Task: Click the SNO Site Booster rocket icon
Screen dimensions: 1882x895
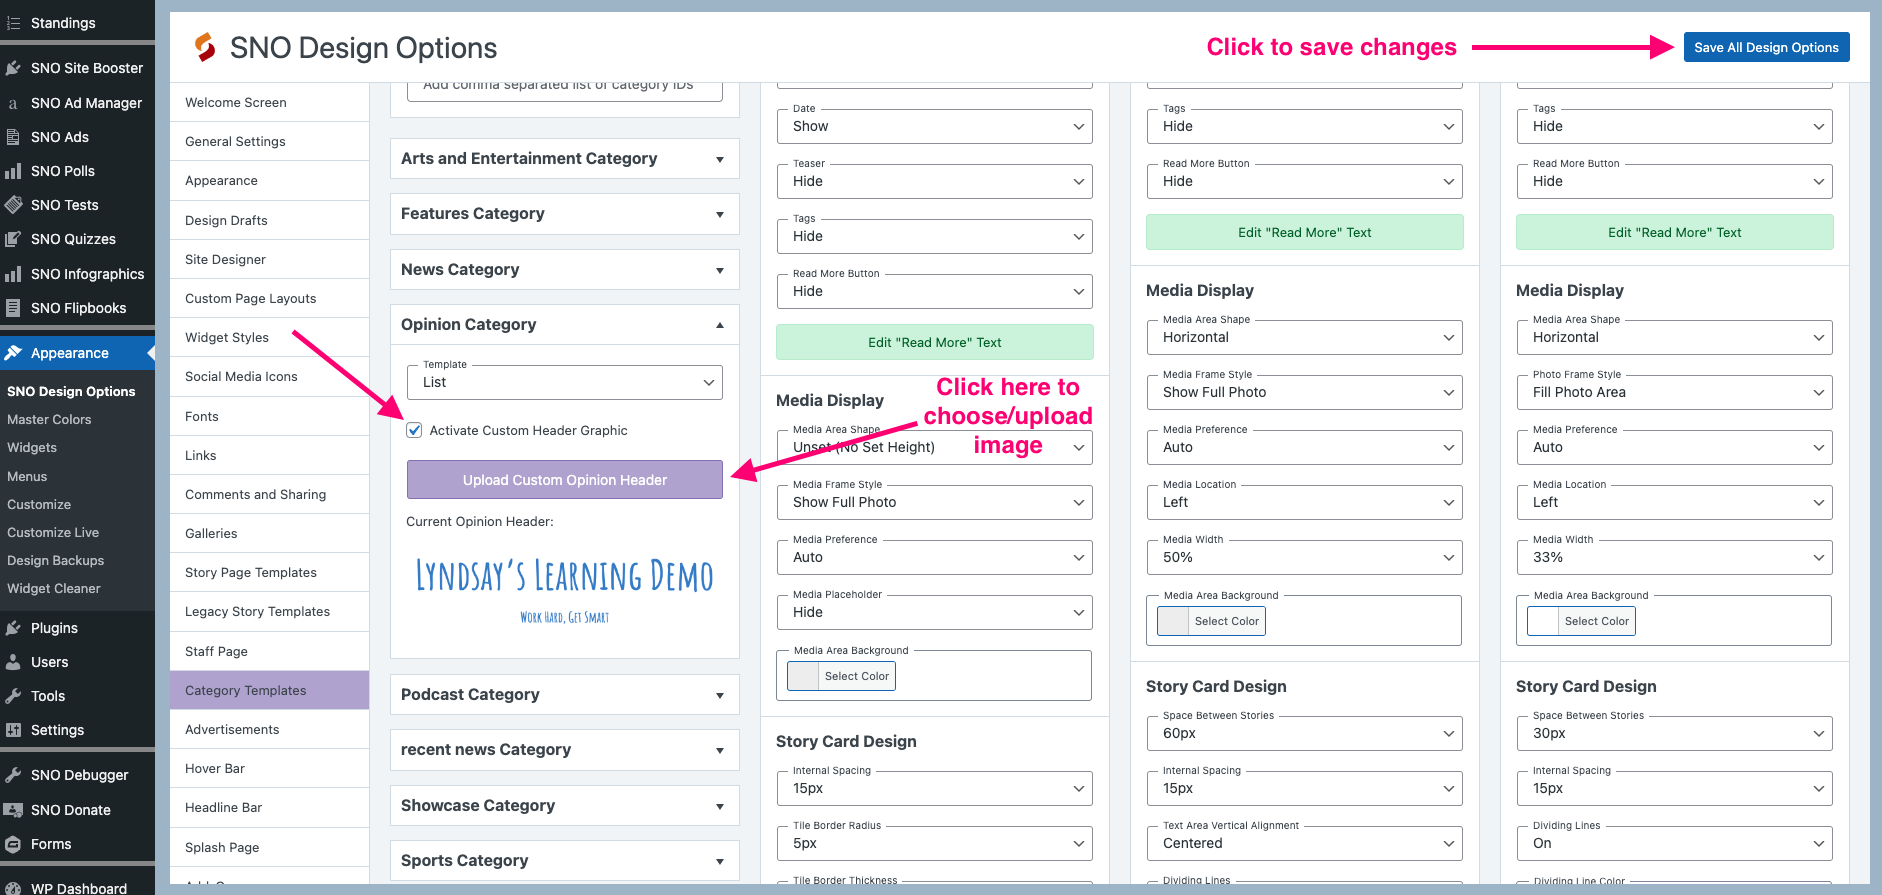Action: pyautogui.click(x=13, y=68)
